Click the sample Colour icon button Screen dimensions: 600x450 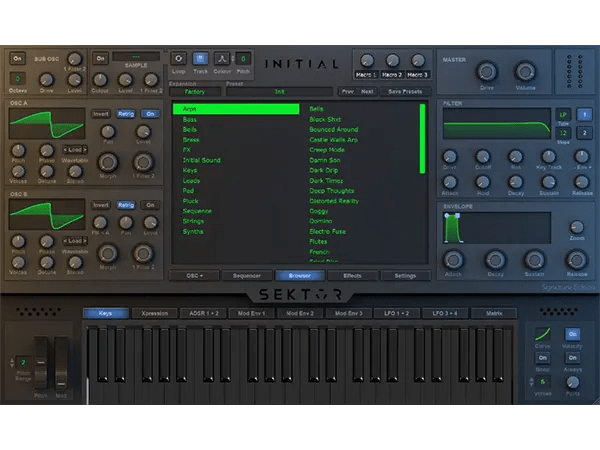pyautogui.click(x=222, y=59)
